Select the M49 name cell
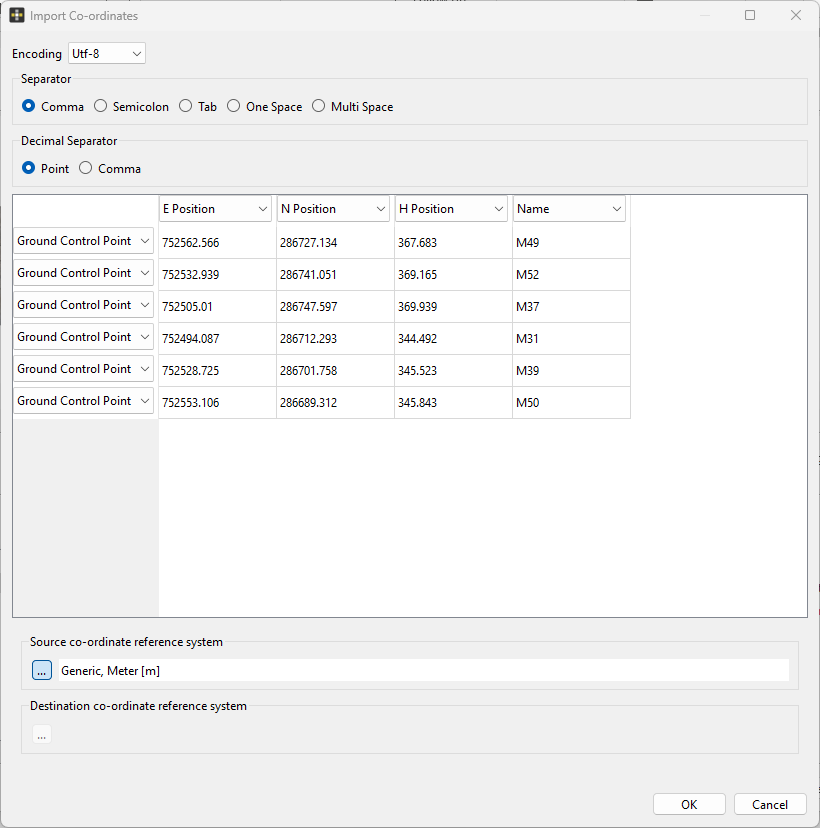820x828 pixels. click(571, 242)
